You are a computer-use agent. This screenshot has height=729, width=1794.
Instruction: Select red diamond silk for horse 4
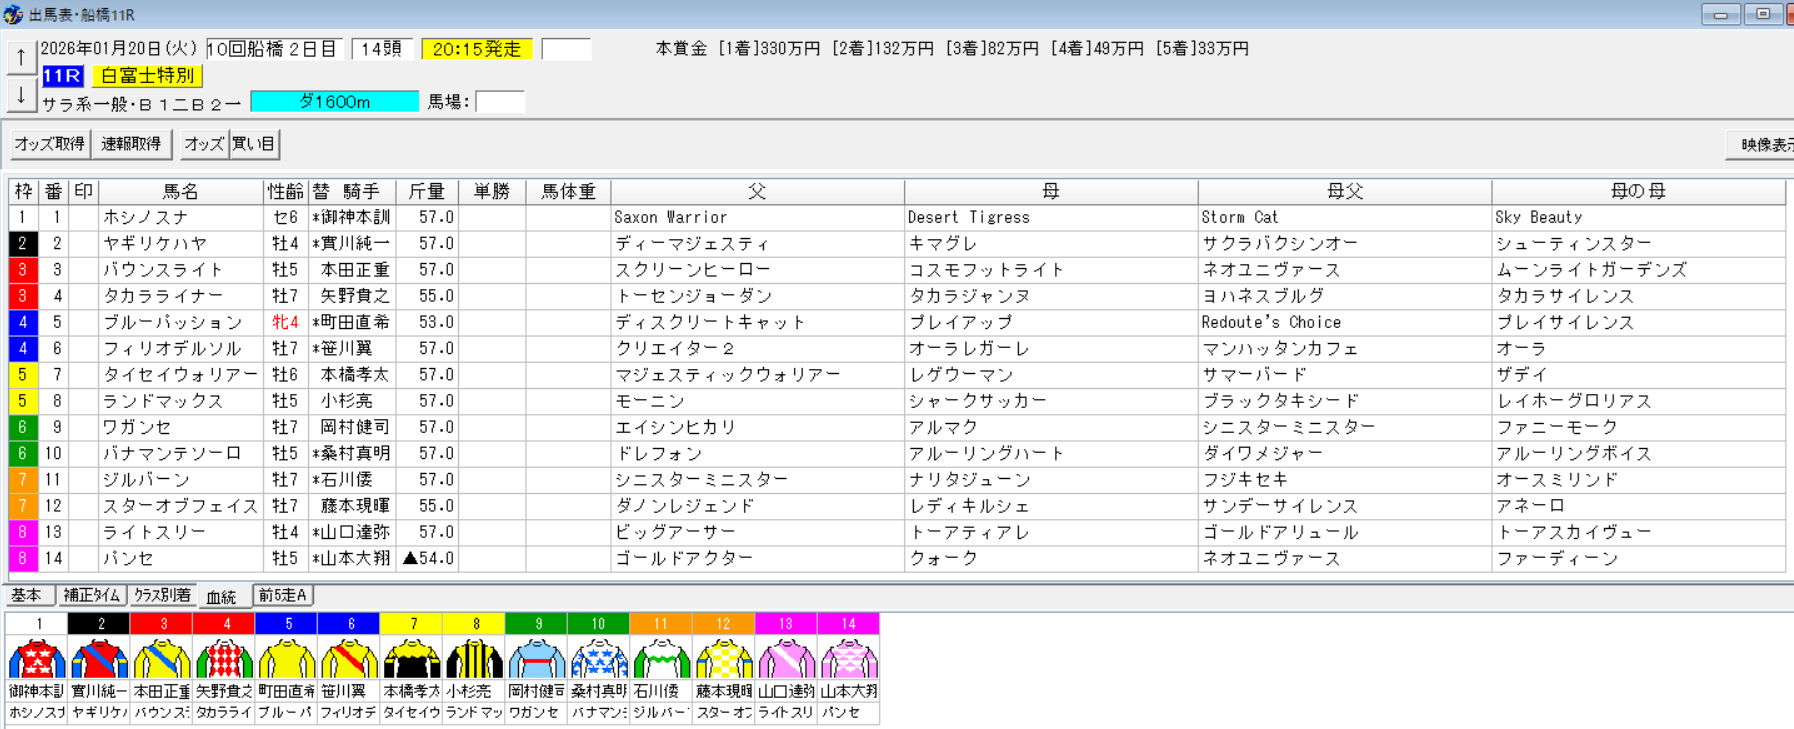(225, 659)
